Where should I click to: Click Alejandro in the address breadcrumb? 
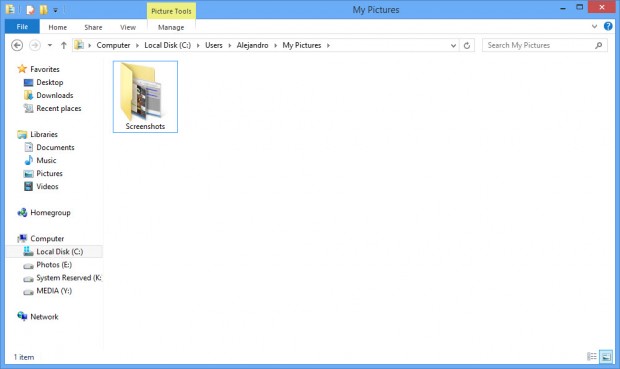252,45
